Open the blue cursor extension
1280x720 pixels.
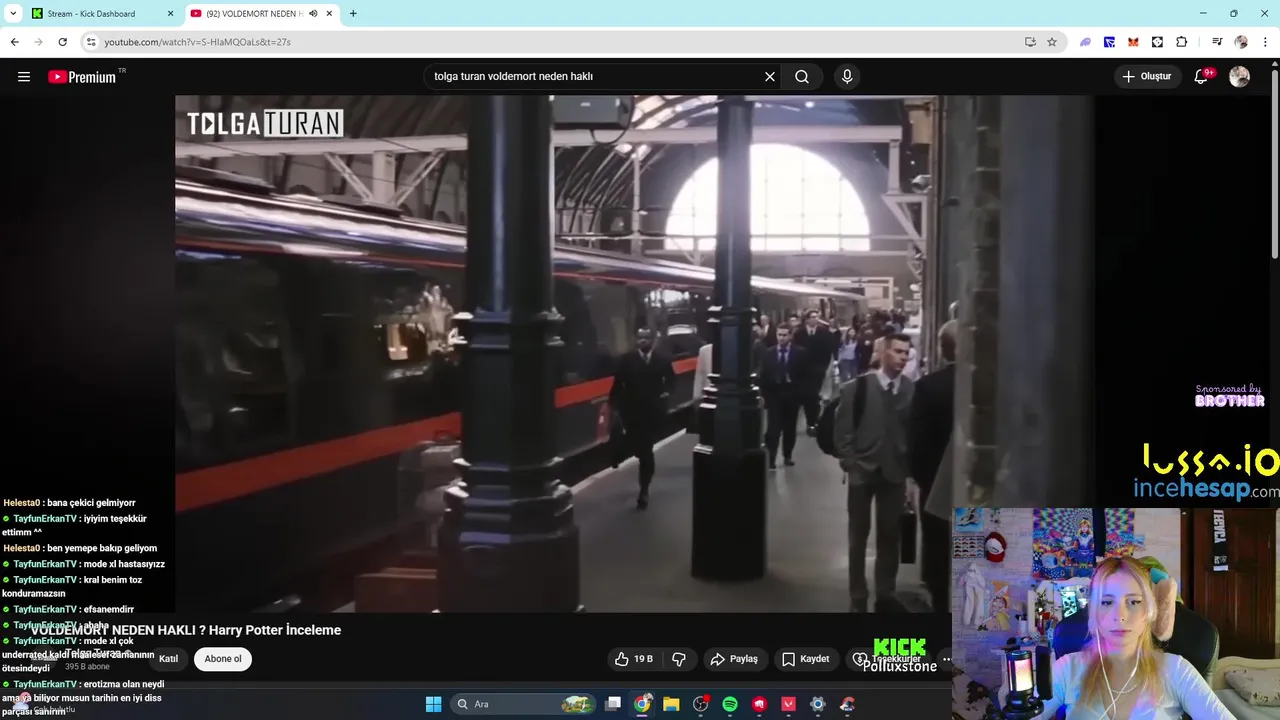(1109, 42)
